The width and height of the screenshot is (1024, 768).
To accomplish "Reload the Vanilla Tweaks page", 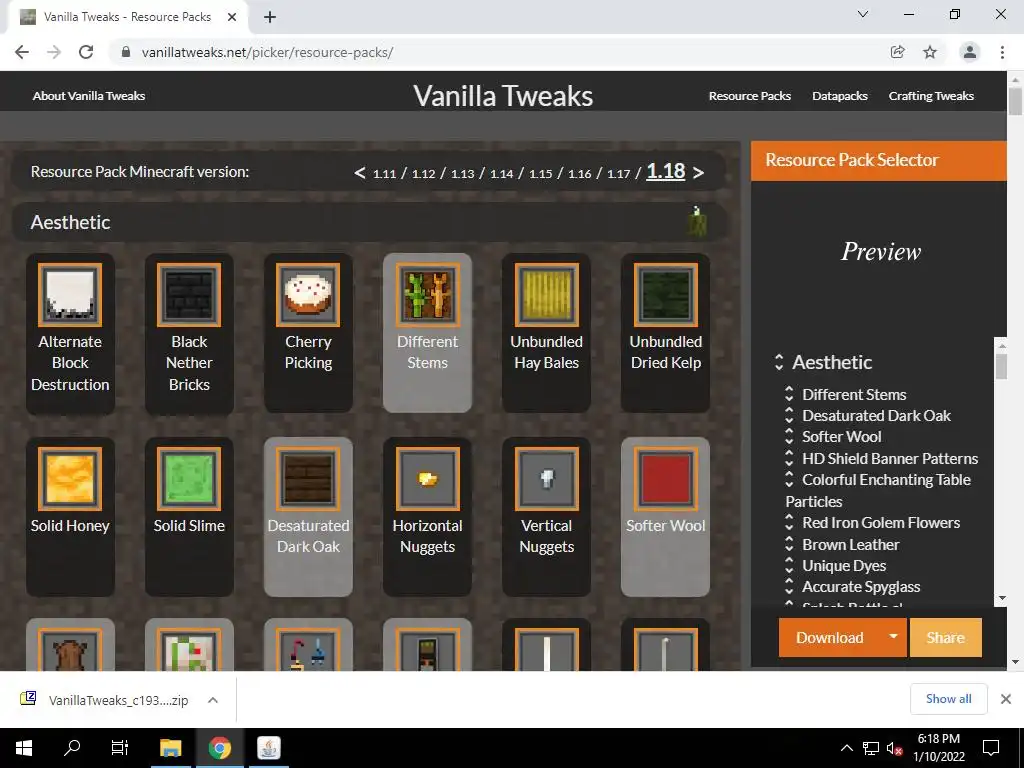I will (x=86, y=52).
